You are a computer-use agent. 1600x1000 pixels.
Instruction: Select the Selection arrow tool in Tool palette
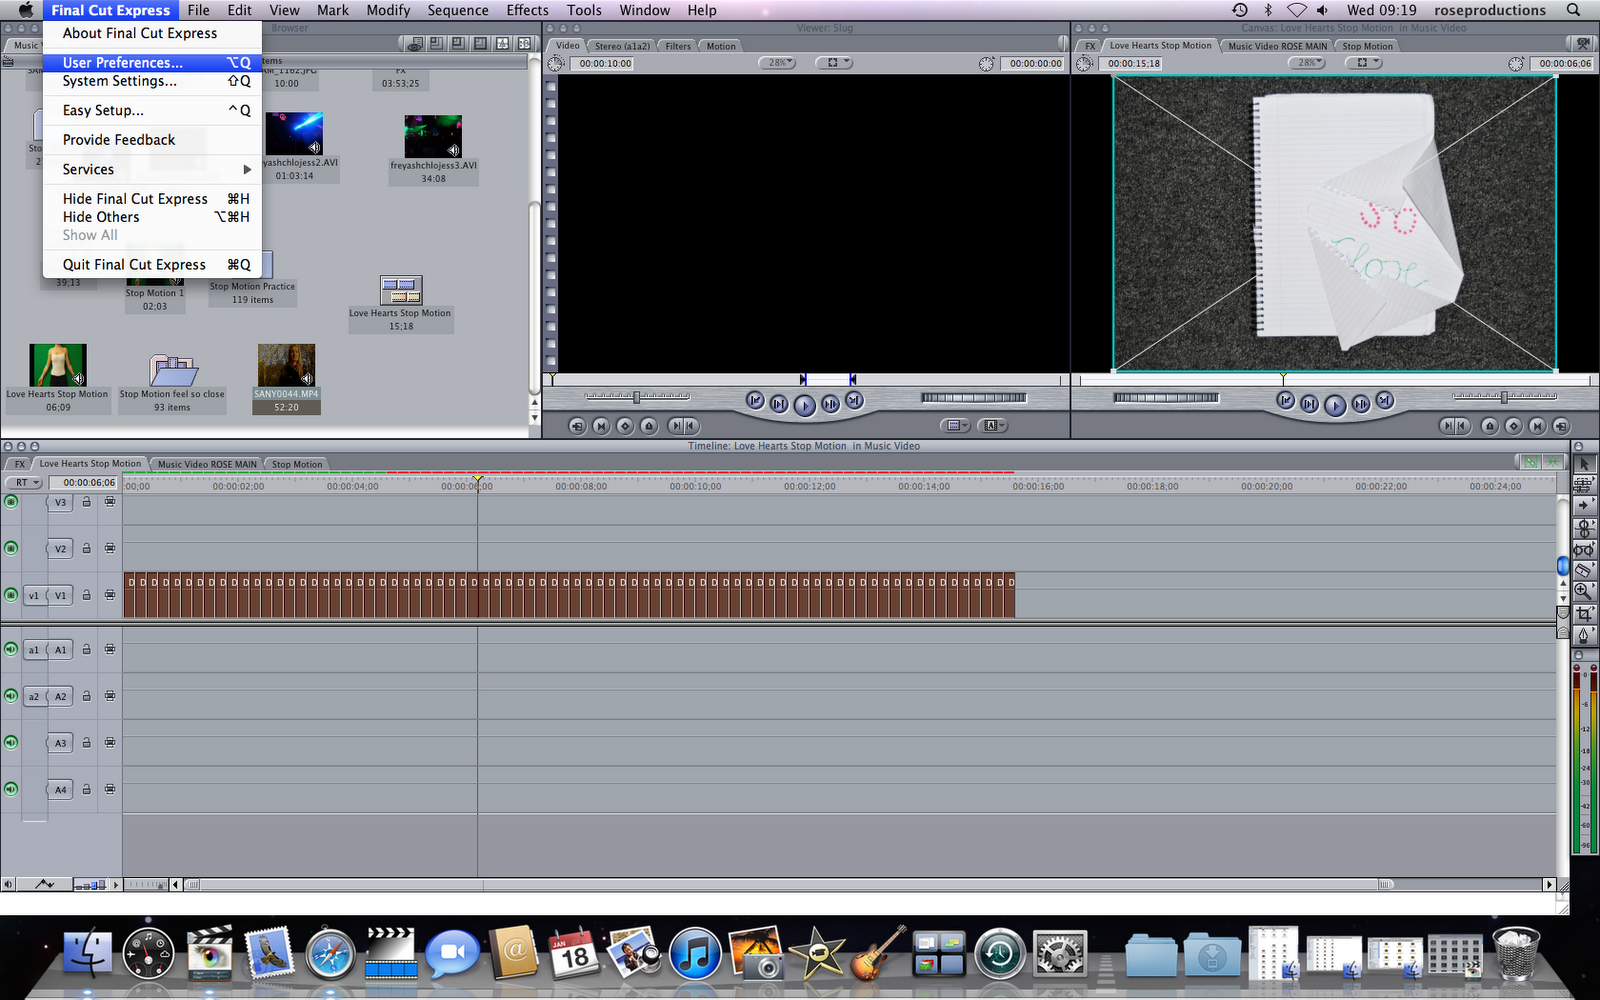tap(1584, 464)
